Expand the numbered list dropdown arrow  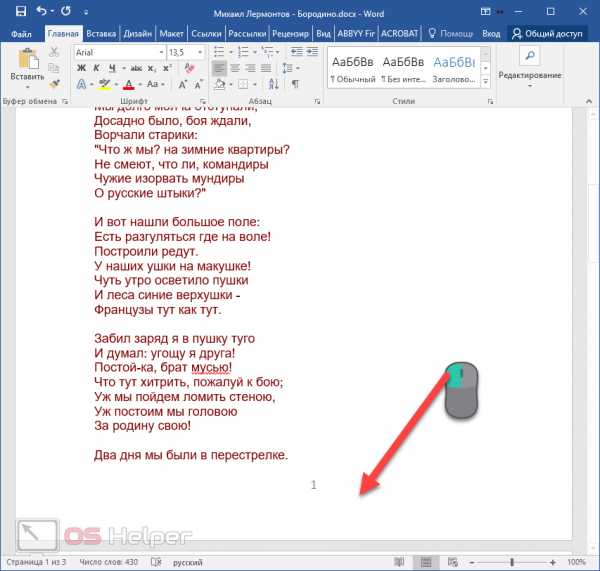[254, 52]
